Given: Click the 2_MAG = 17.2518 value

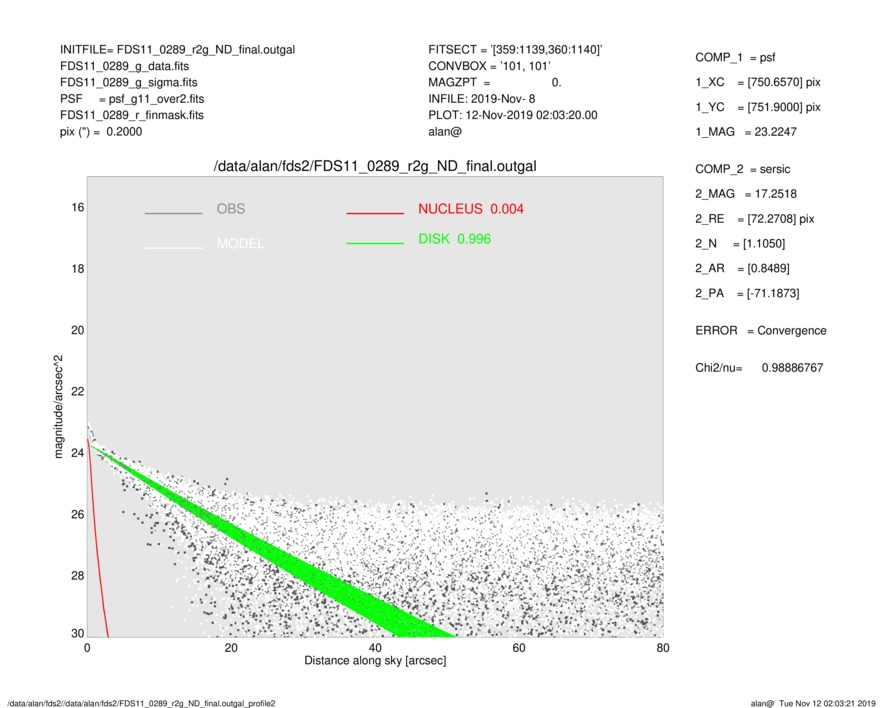Looking at the screenshot, I should tap(746, 194).
